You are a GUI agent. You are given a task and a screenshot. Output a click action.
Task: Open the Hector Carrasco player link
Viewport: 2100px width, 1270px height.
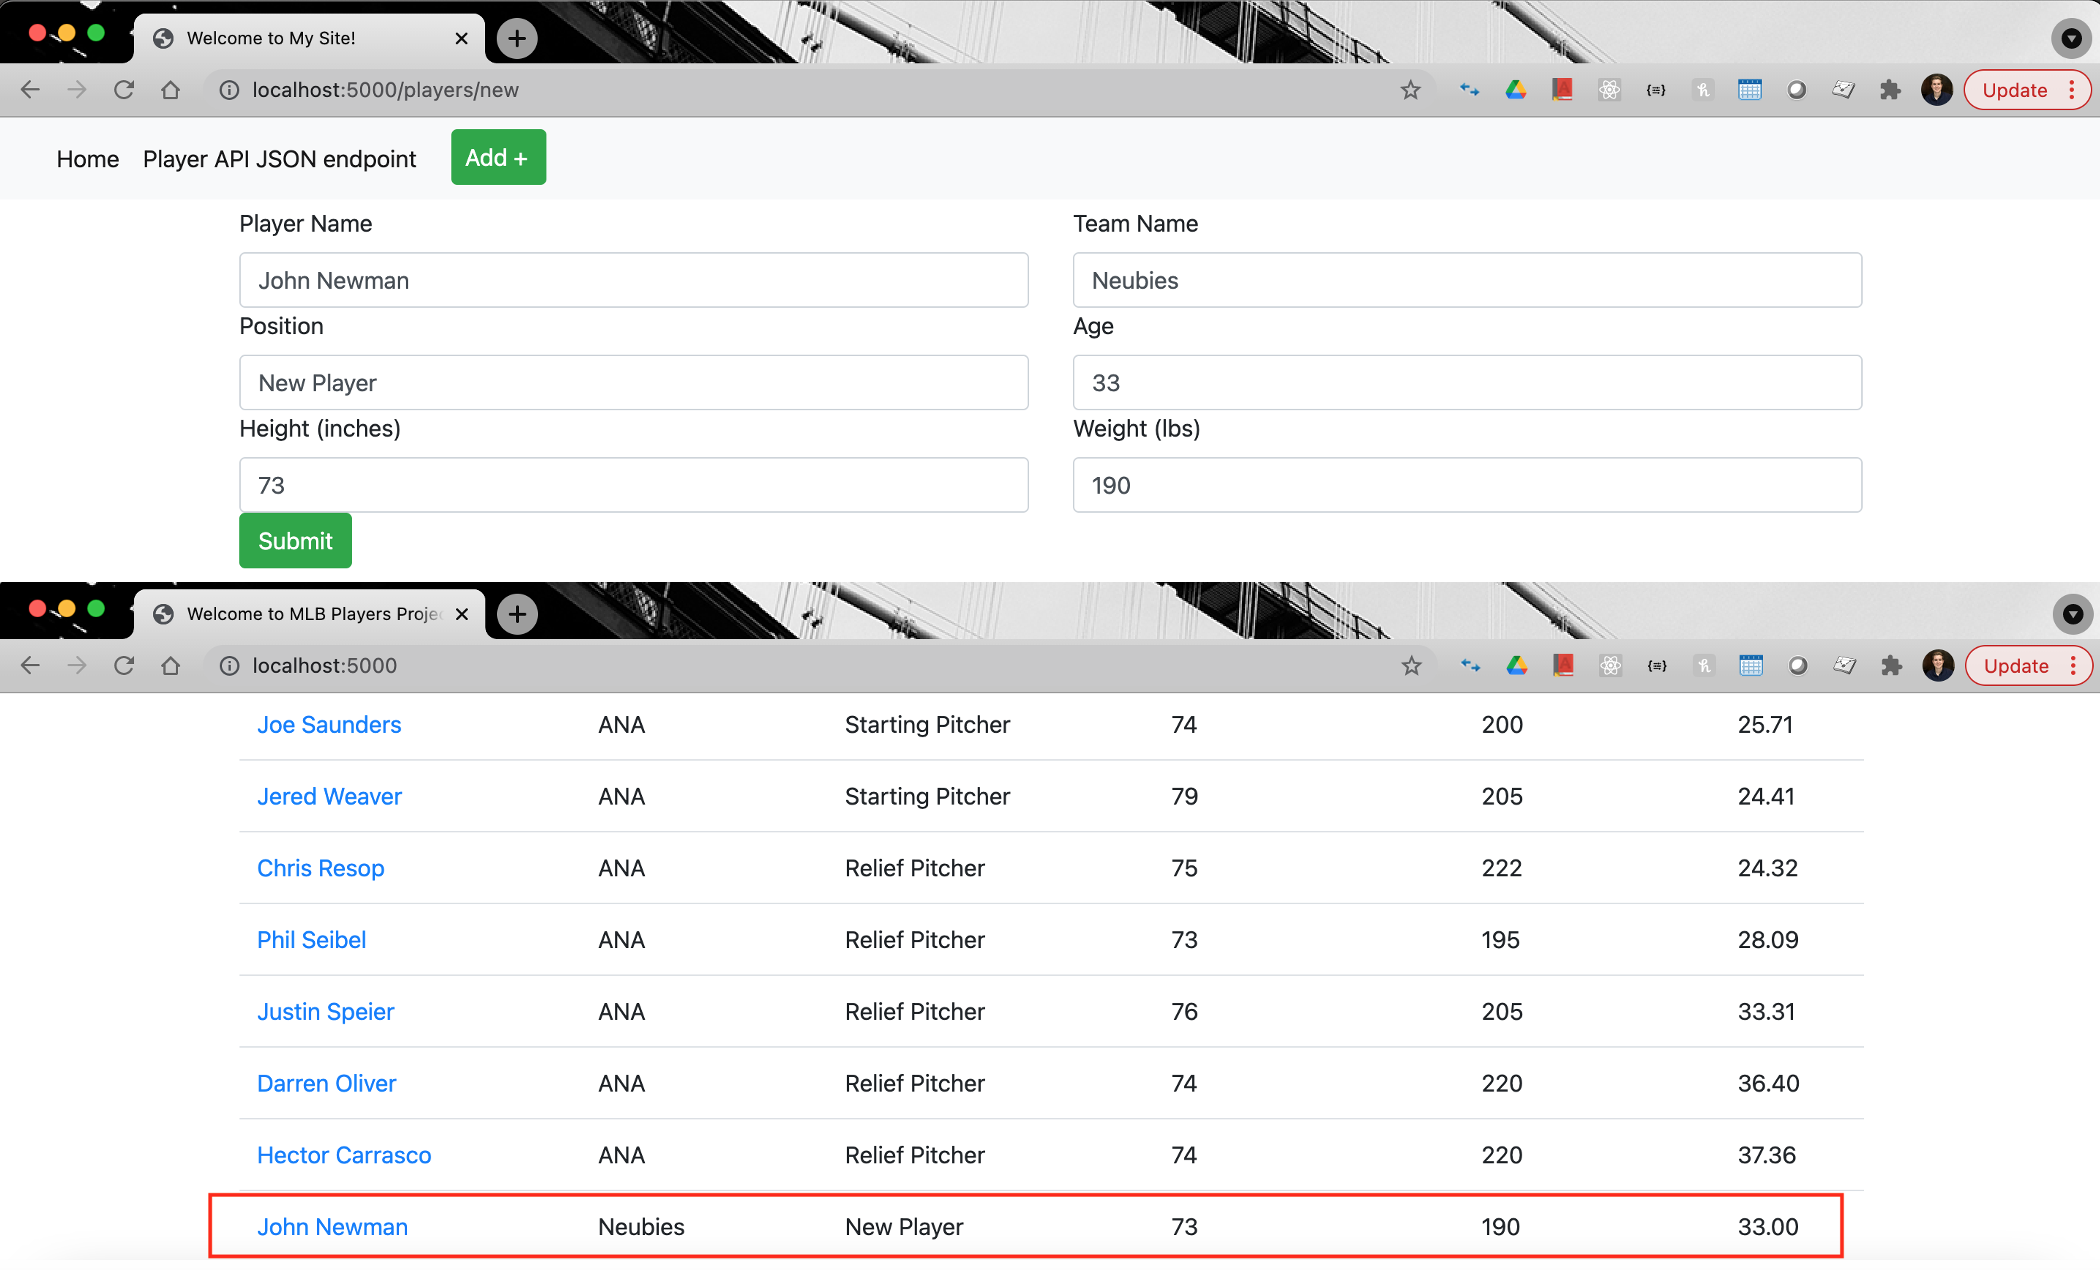tap(344, 1155)
